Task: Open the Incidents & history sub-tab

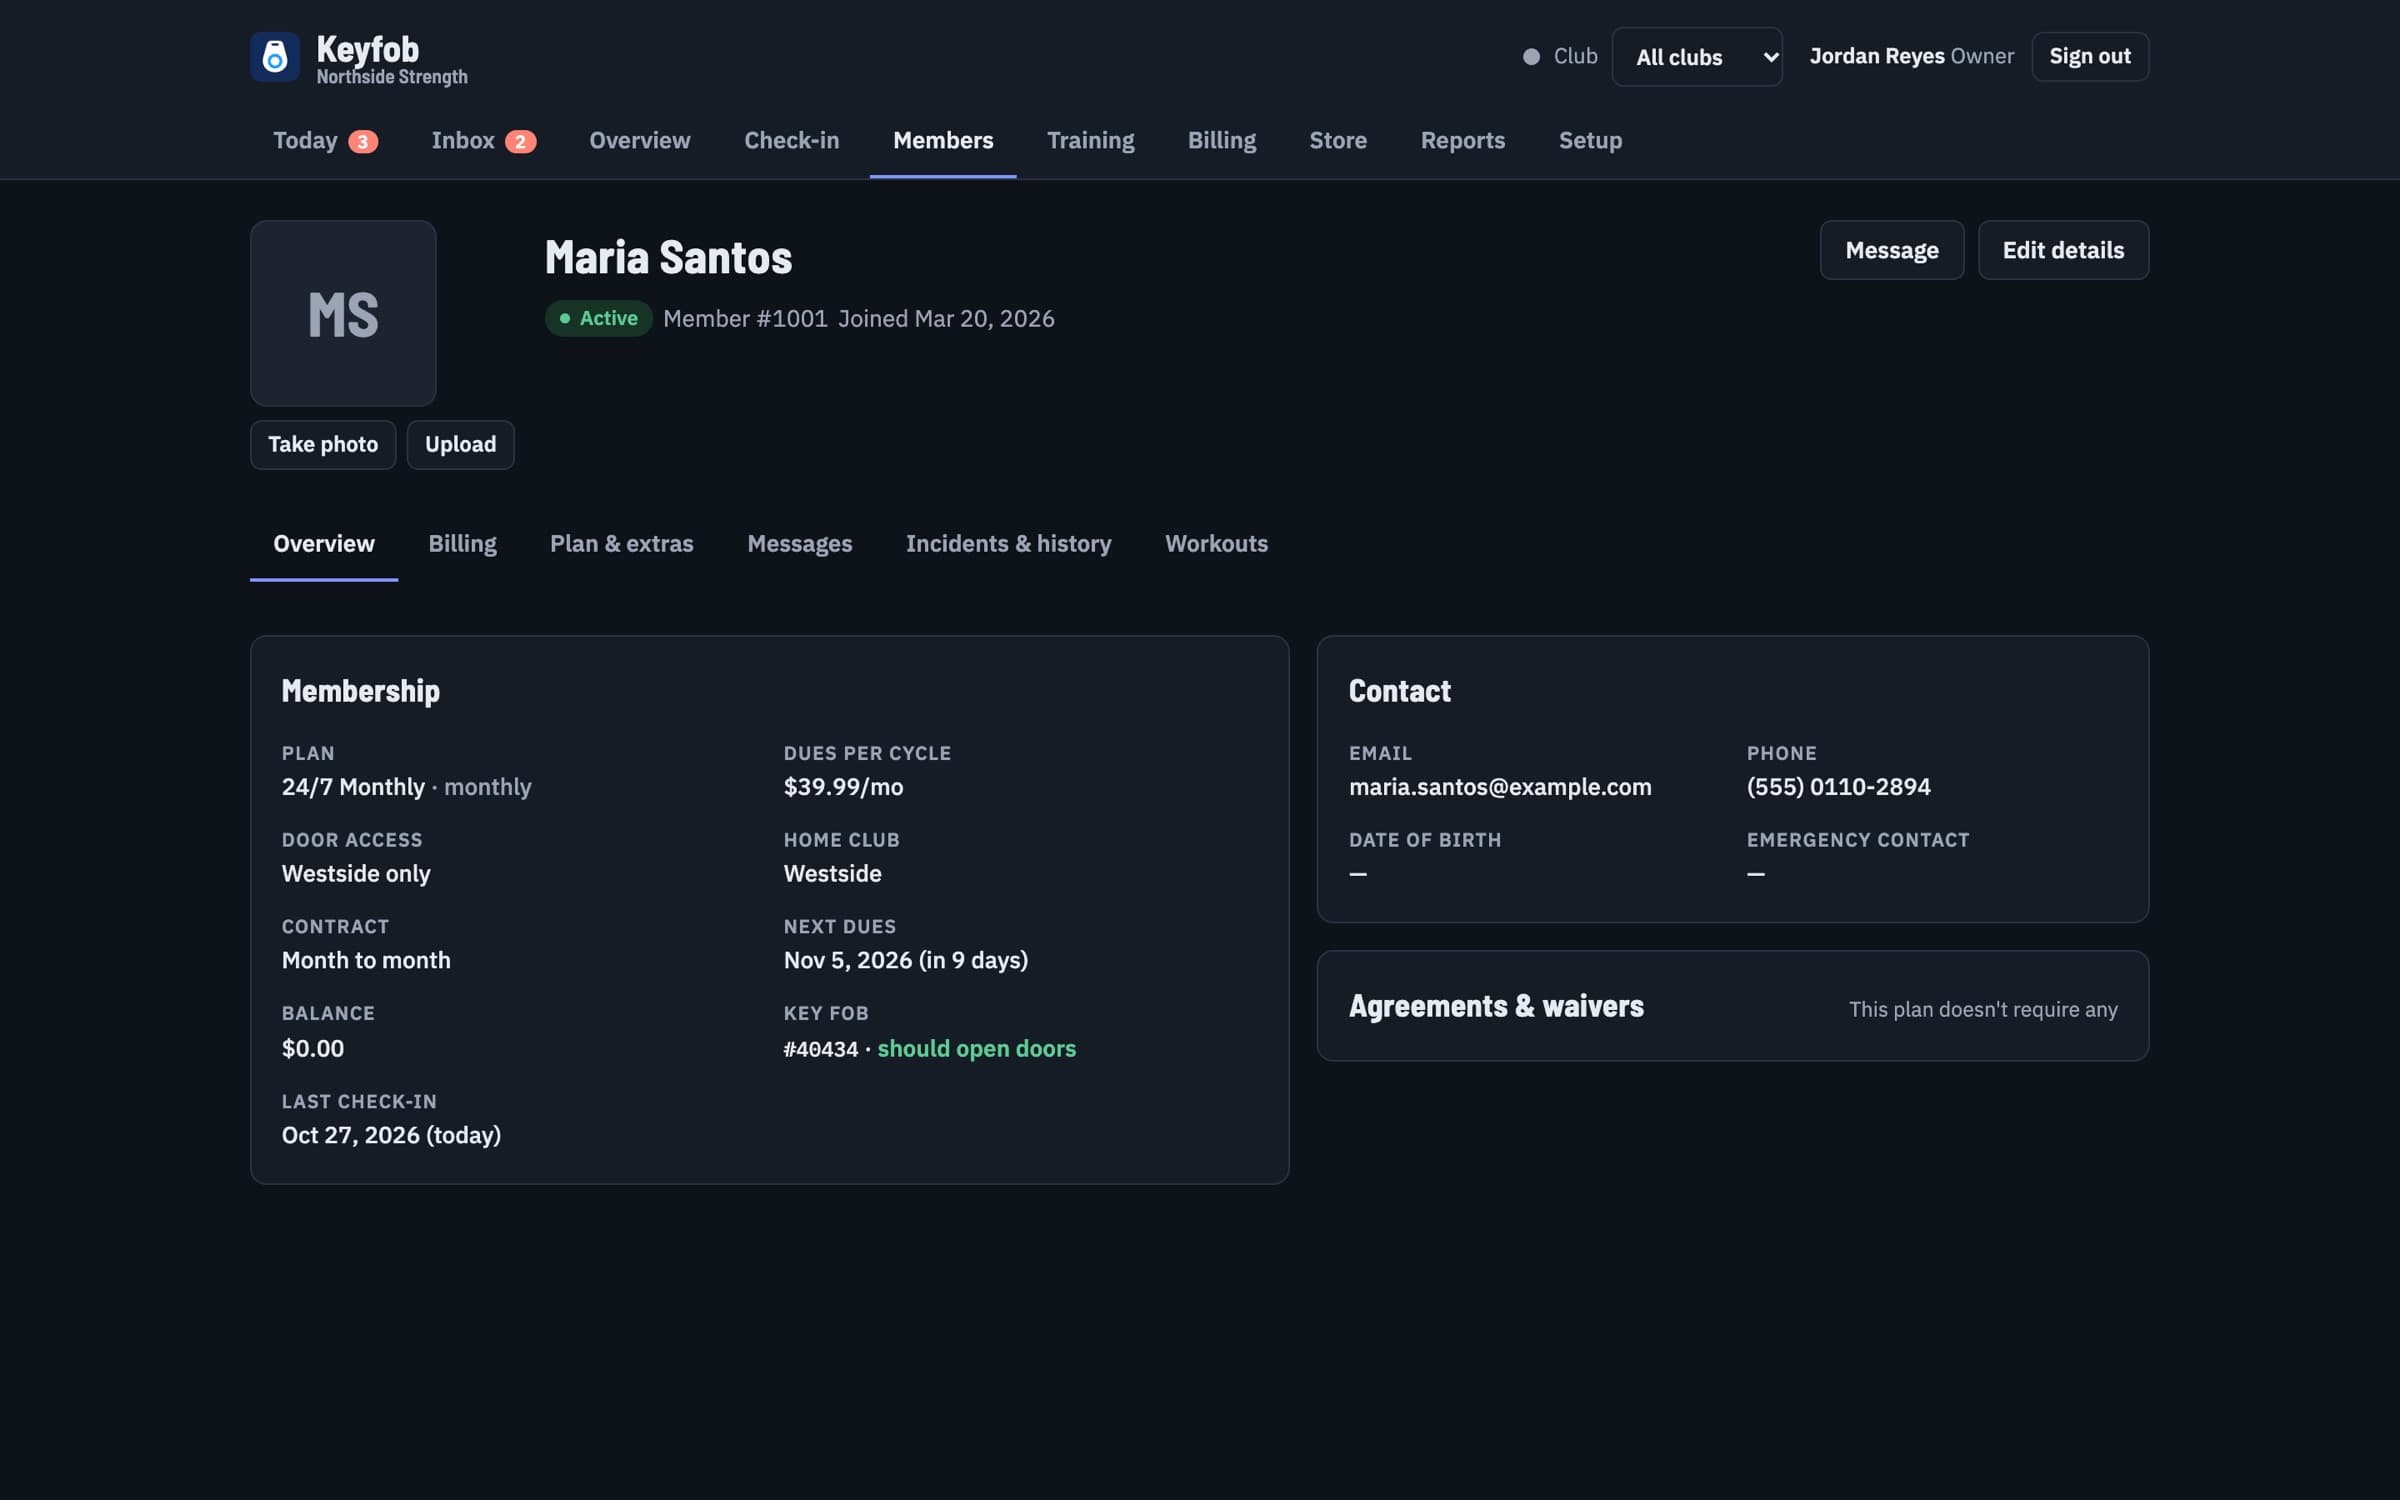Action: tap(1008, 543)
